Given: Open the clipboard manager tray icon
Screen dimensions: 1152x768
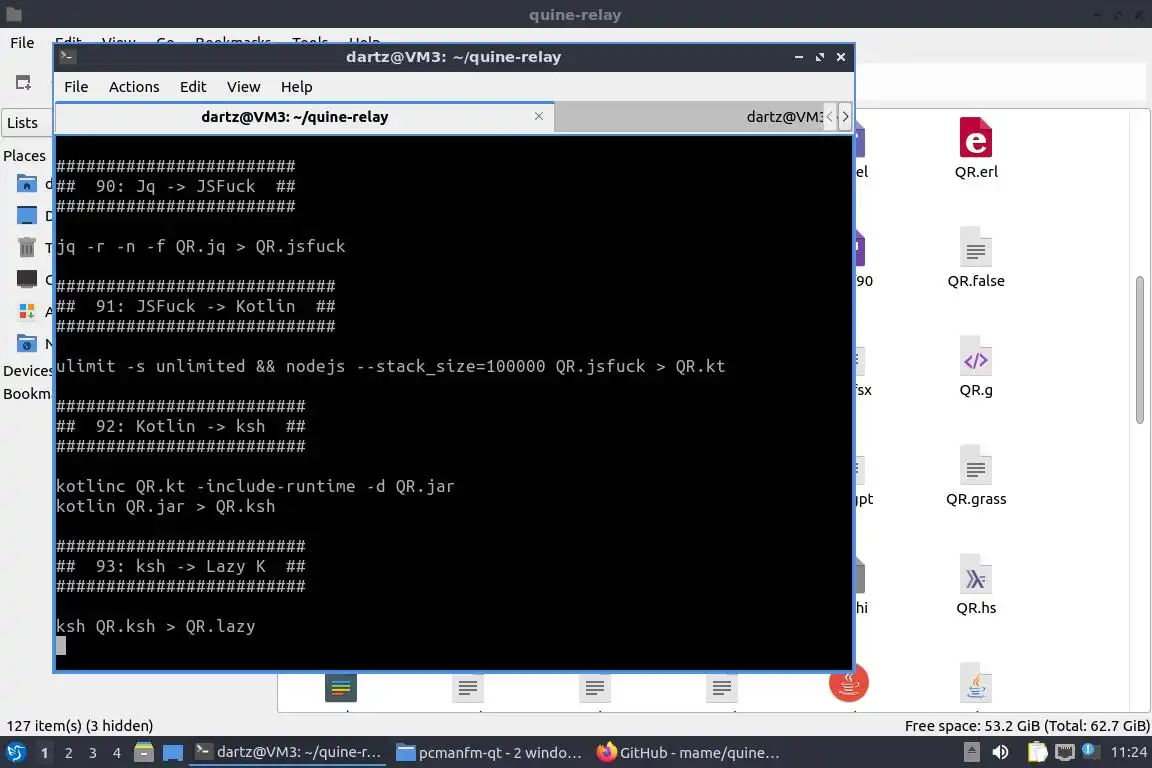Looking at the screenshot, I should pos(1037,752).
